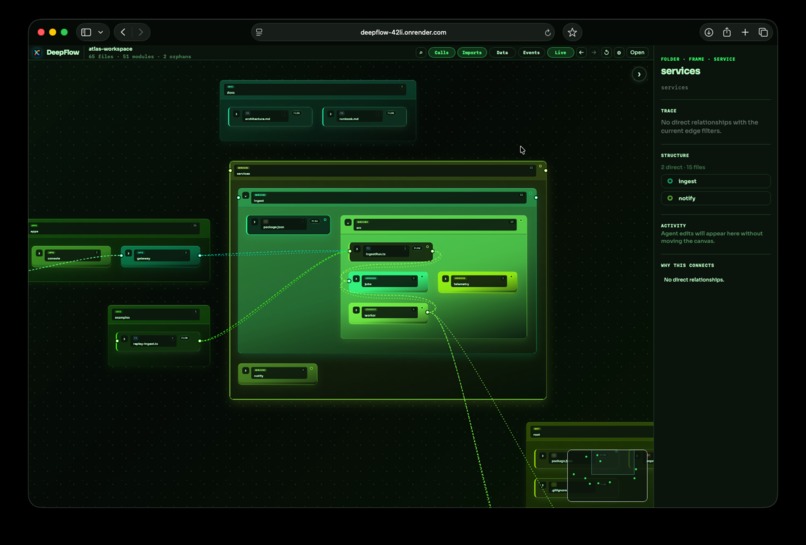Go back in Safari history

(x=123, y=32)
